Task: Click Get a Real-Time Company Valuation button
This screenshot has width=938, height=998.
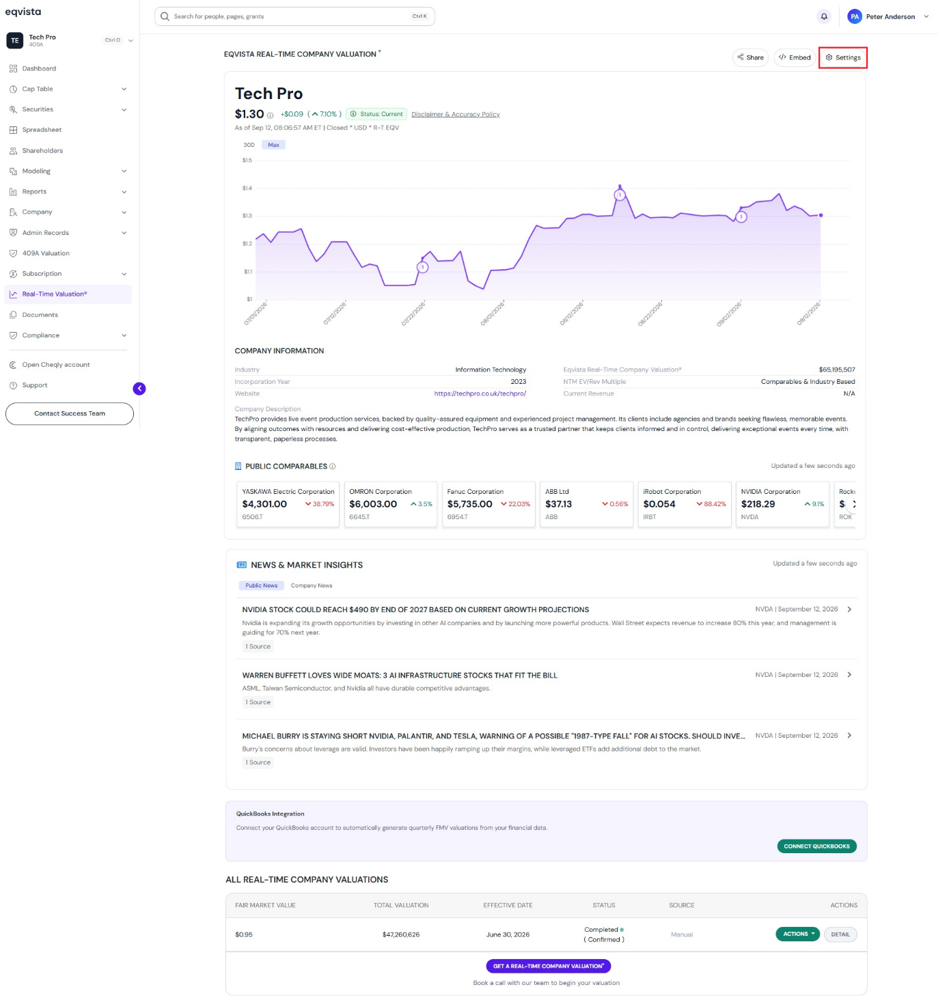Action: [x=548, y=966]
